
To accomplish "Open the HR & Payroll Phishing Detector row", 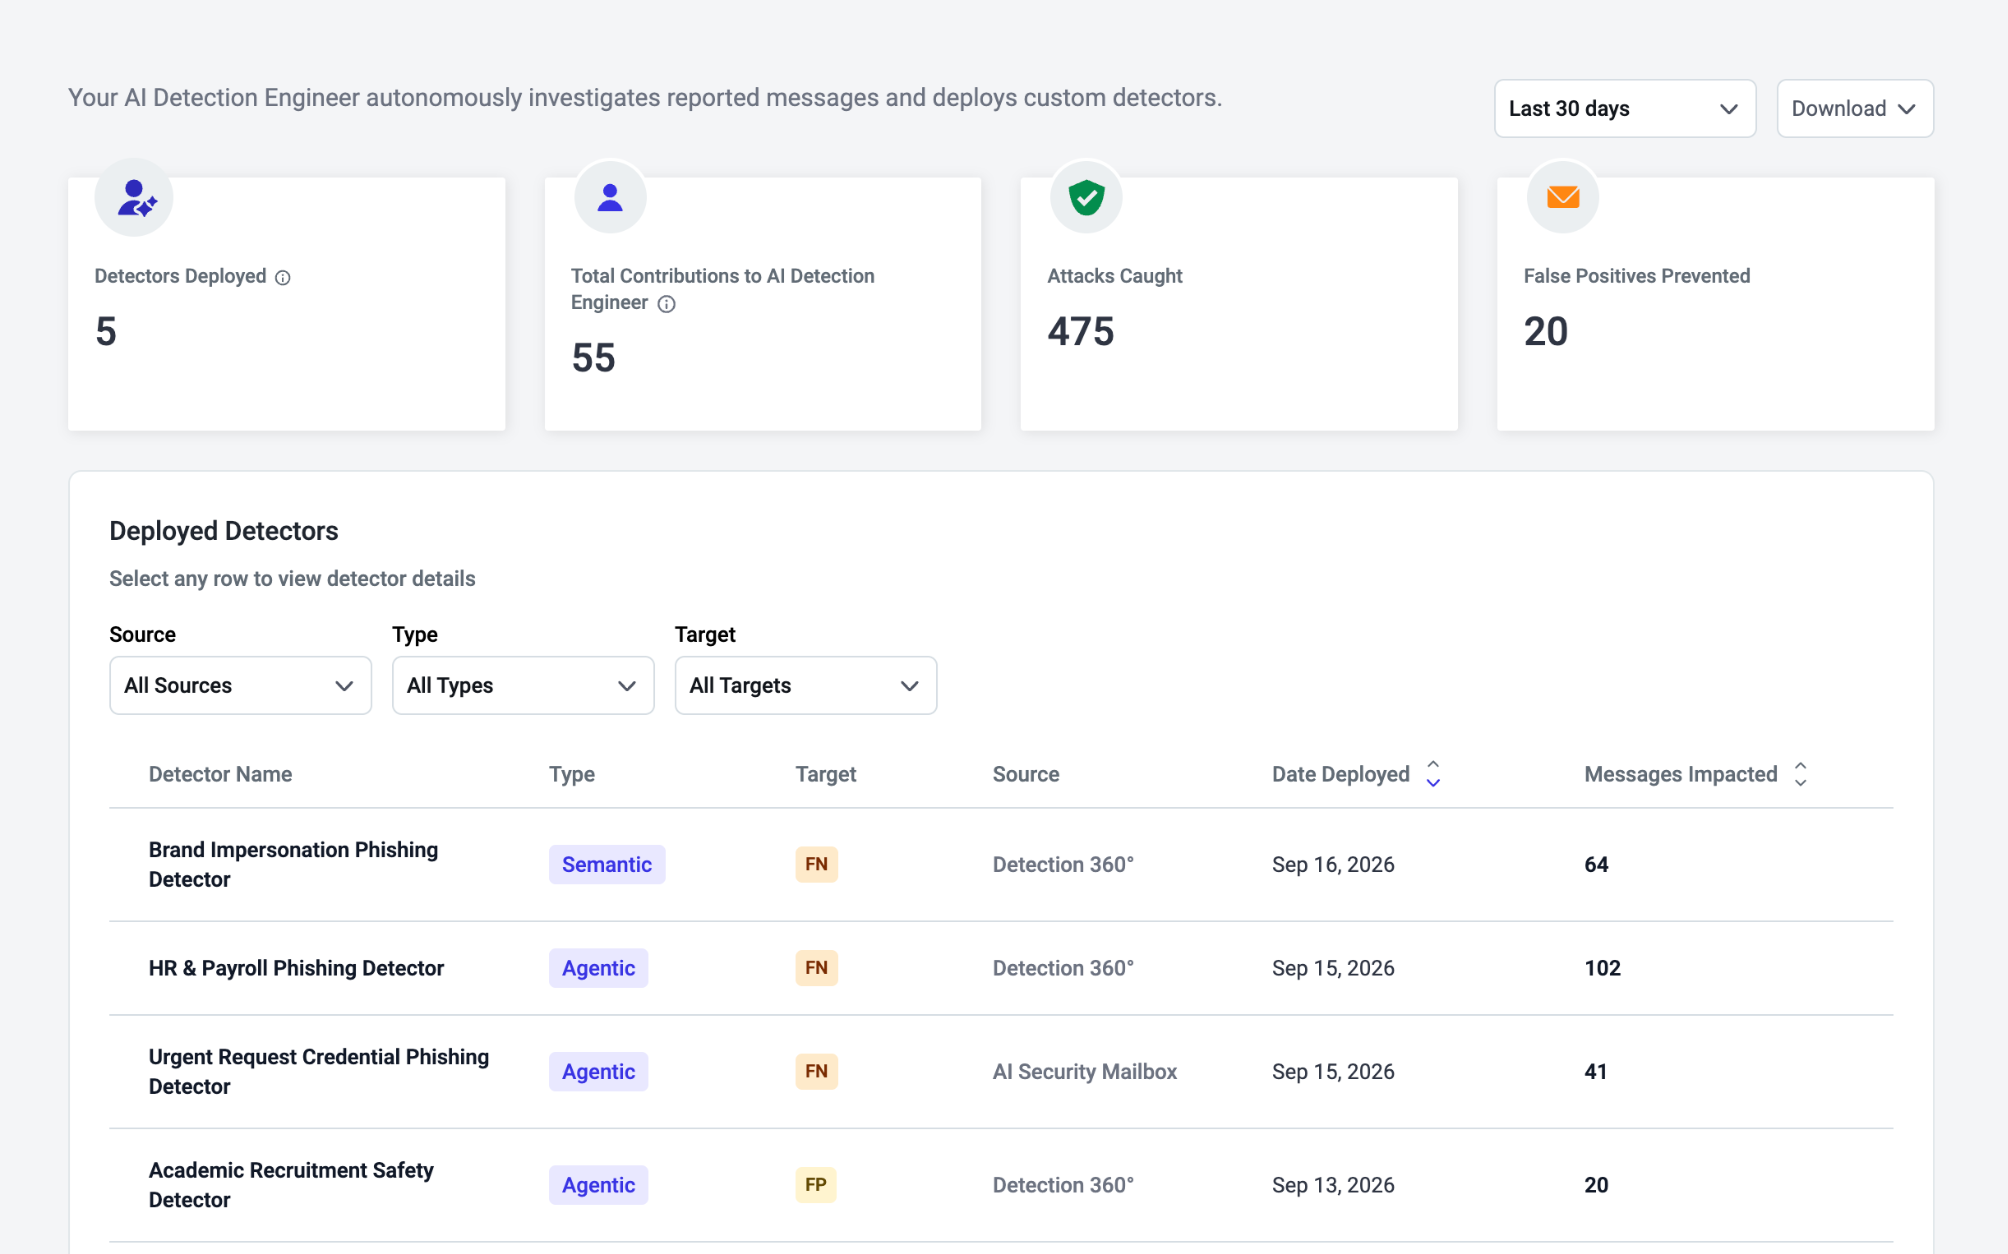I will [1001, 968].
